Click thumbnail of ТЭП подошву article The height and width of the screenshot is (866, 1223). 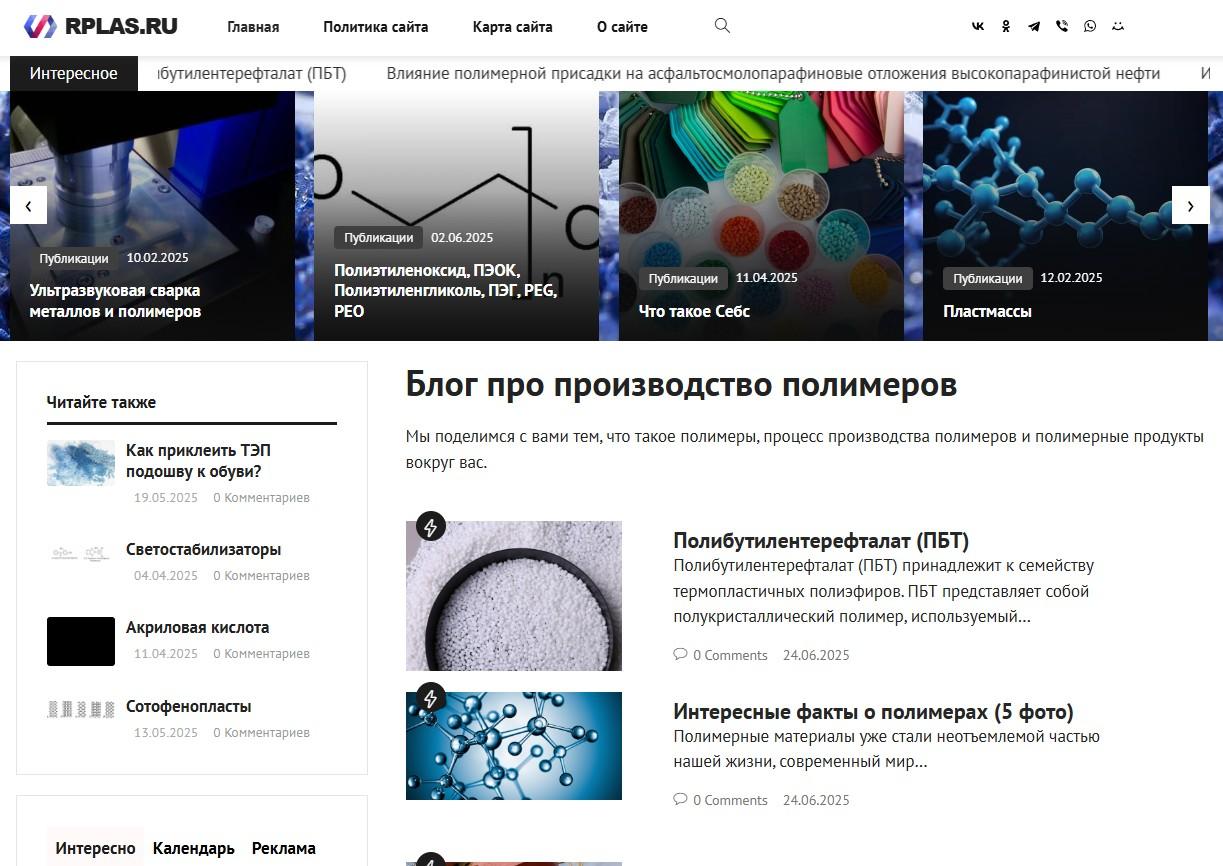tap(81, 463)
